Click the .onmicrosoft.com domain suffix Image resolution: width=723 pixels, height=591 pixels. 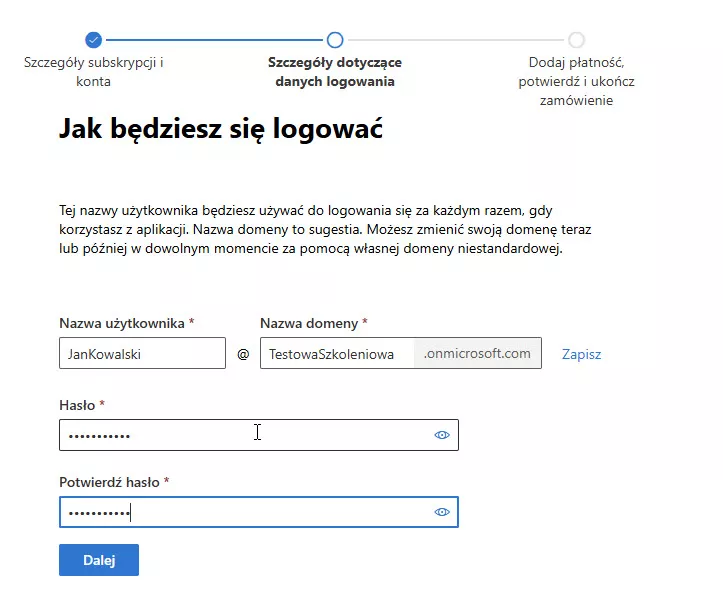point(477,354)
